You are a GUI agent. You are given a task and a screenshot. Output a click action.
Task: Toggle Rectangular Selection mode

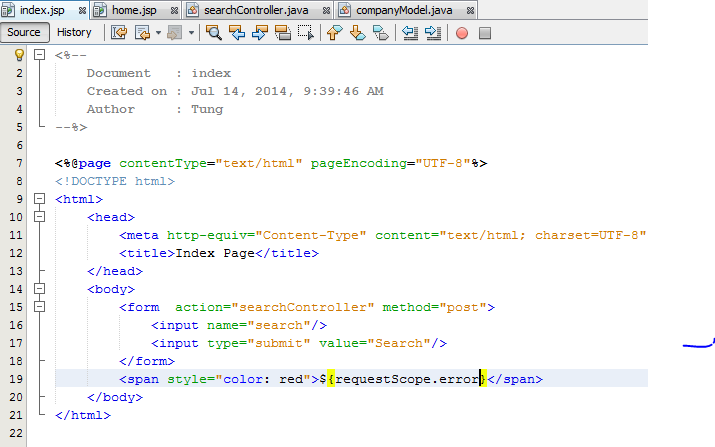tap(306, 33)
